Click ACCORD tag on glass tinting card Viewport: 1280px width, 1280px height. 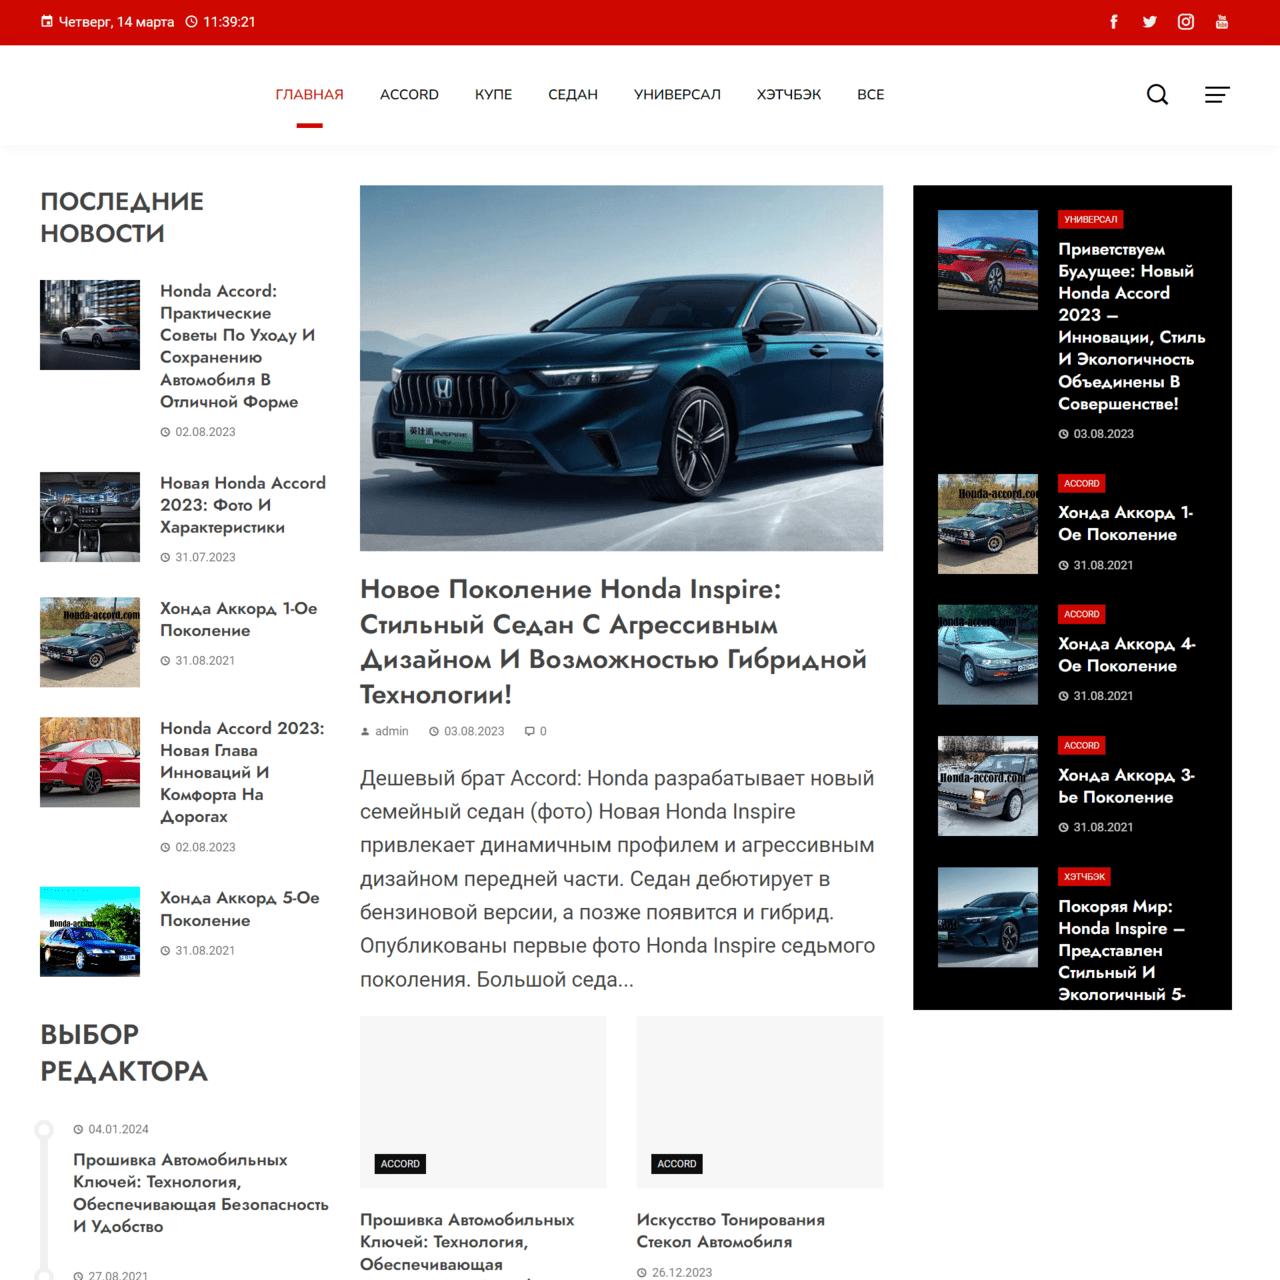click(677, 1164)
